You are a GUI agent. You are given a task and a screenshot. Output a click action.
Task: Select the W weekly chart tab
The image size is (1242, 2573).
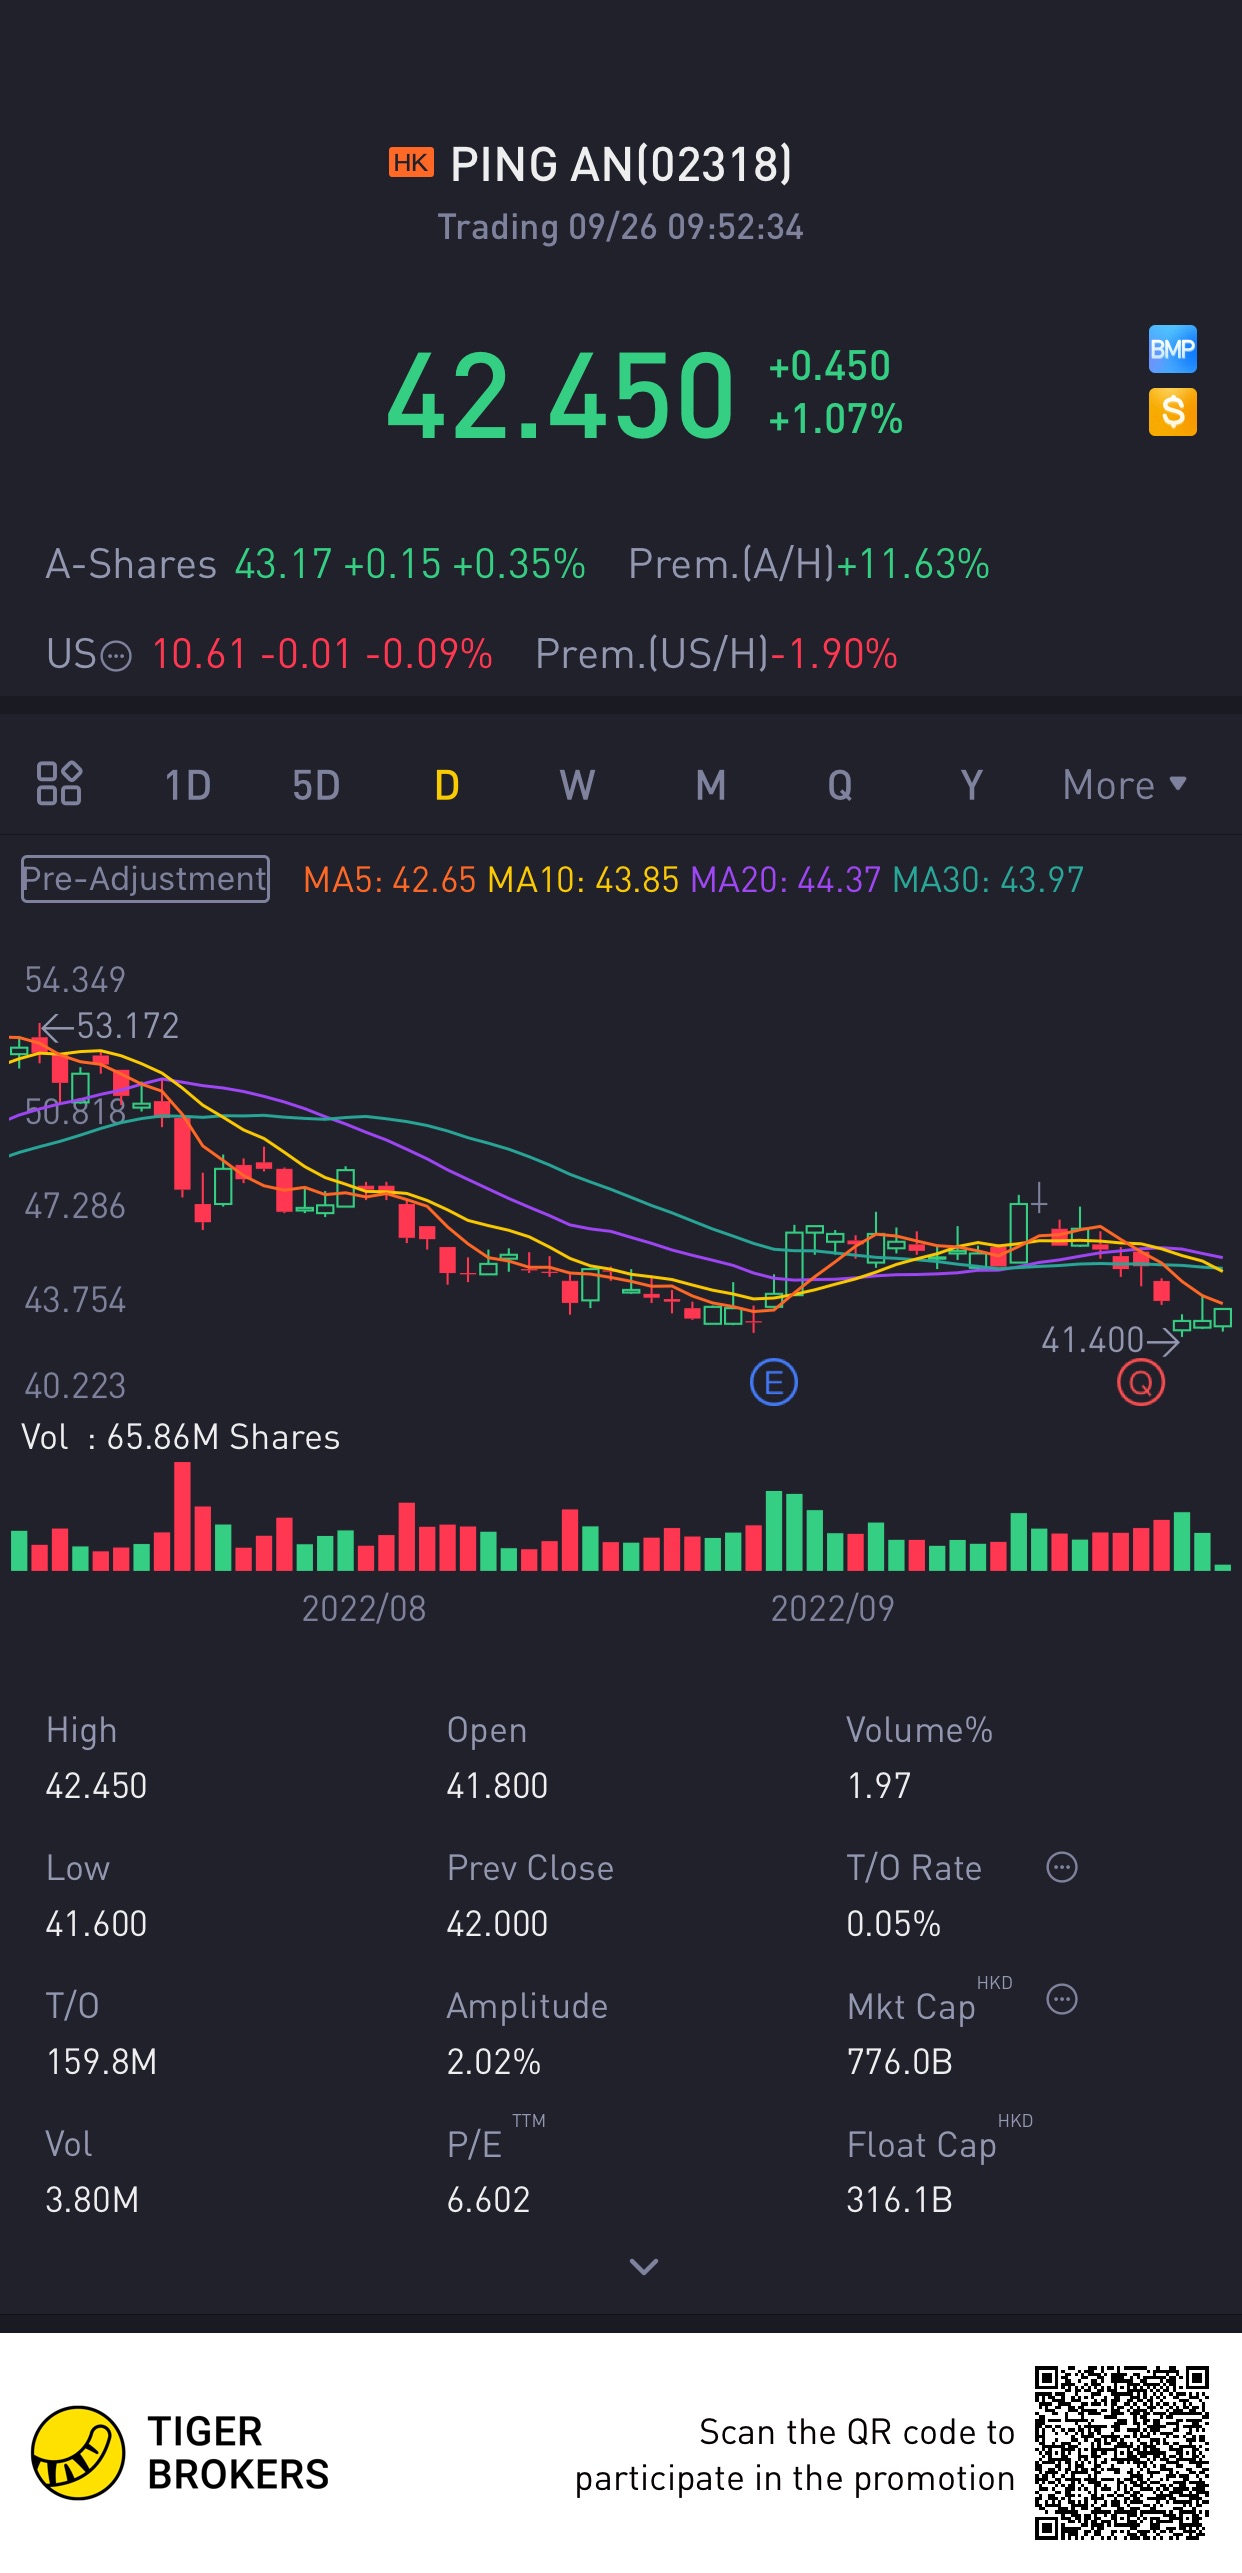(577, 785)
